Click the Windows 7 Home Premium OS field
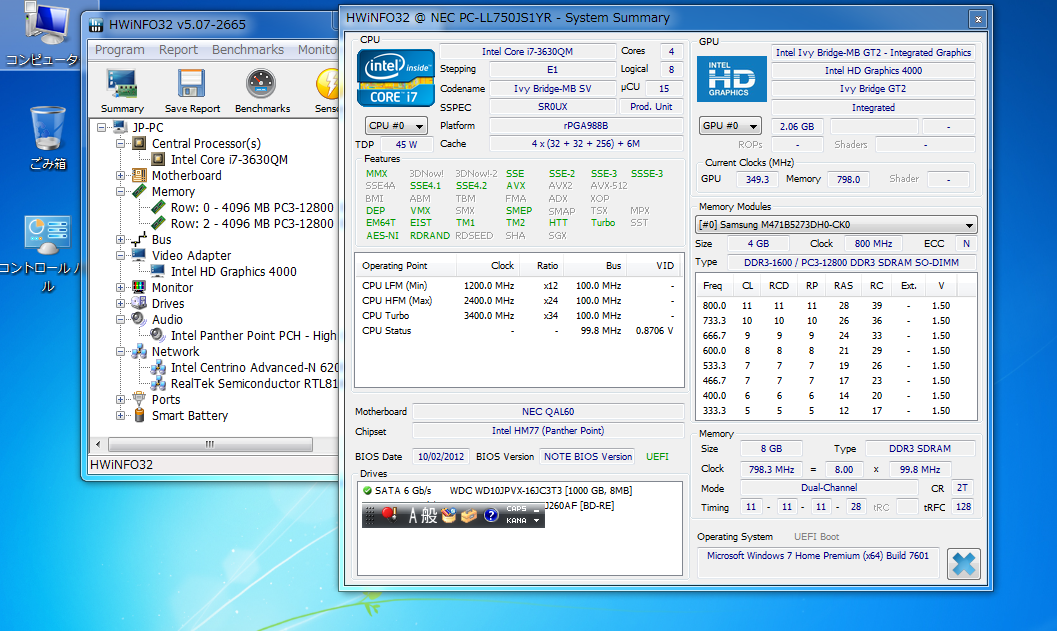Image resolution: width=1057 pixels, height=631 pixels. pyautogui.click(x=818, y=562)
